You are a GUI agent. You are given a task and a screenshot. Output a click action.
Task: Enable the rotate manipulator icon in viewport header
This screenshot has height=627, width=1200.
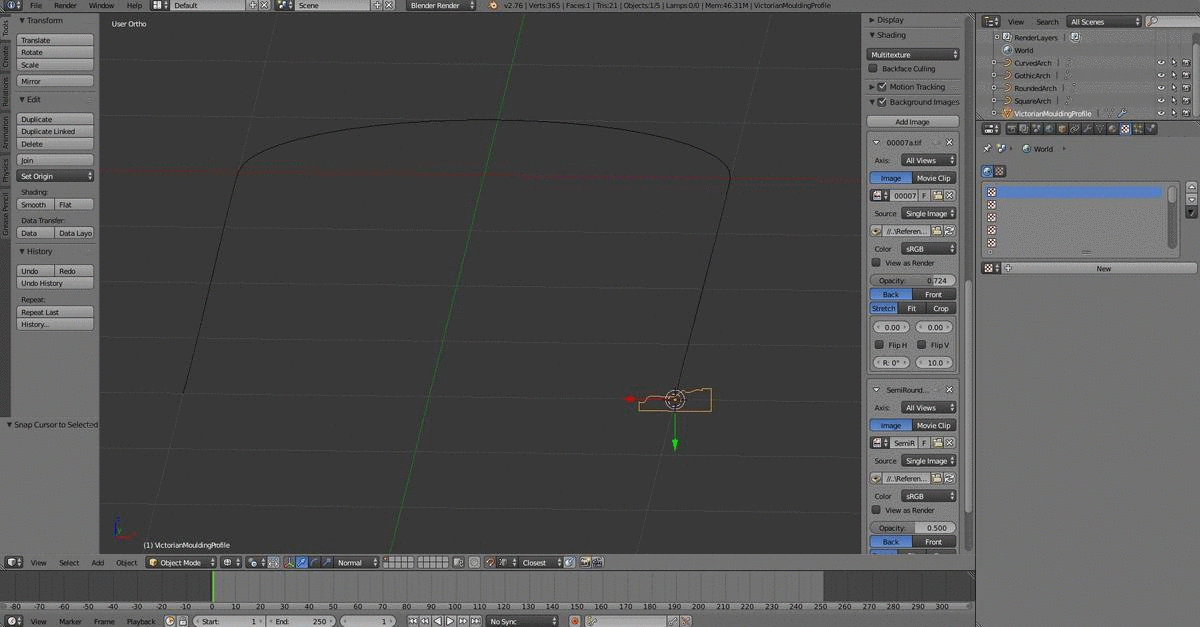pyautogui.click(x=315, y=562)
